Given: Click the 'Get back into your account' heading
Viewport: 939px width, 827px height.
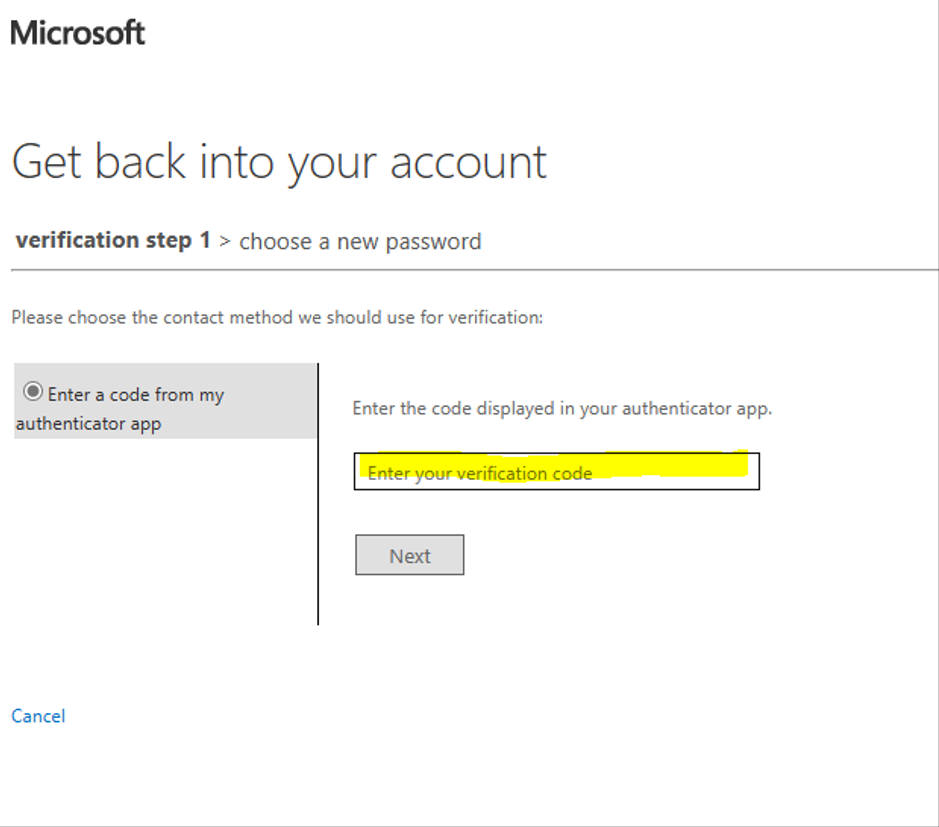Looking at the screenshot, I should pos(279,163).
